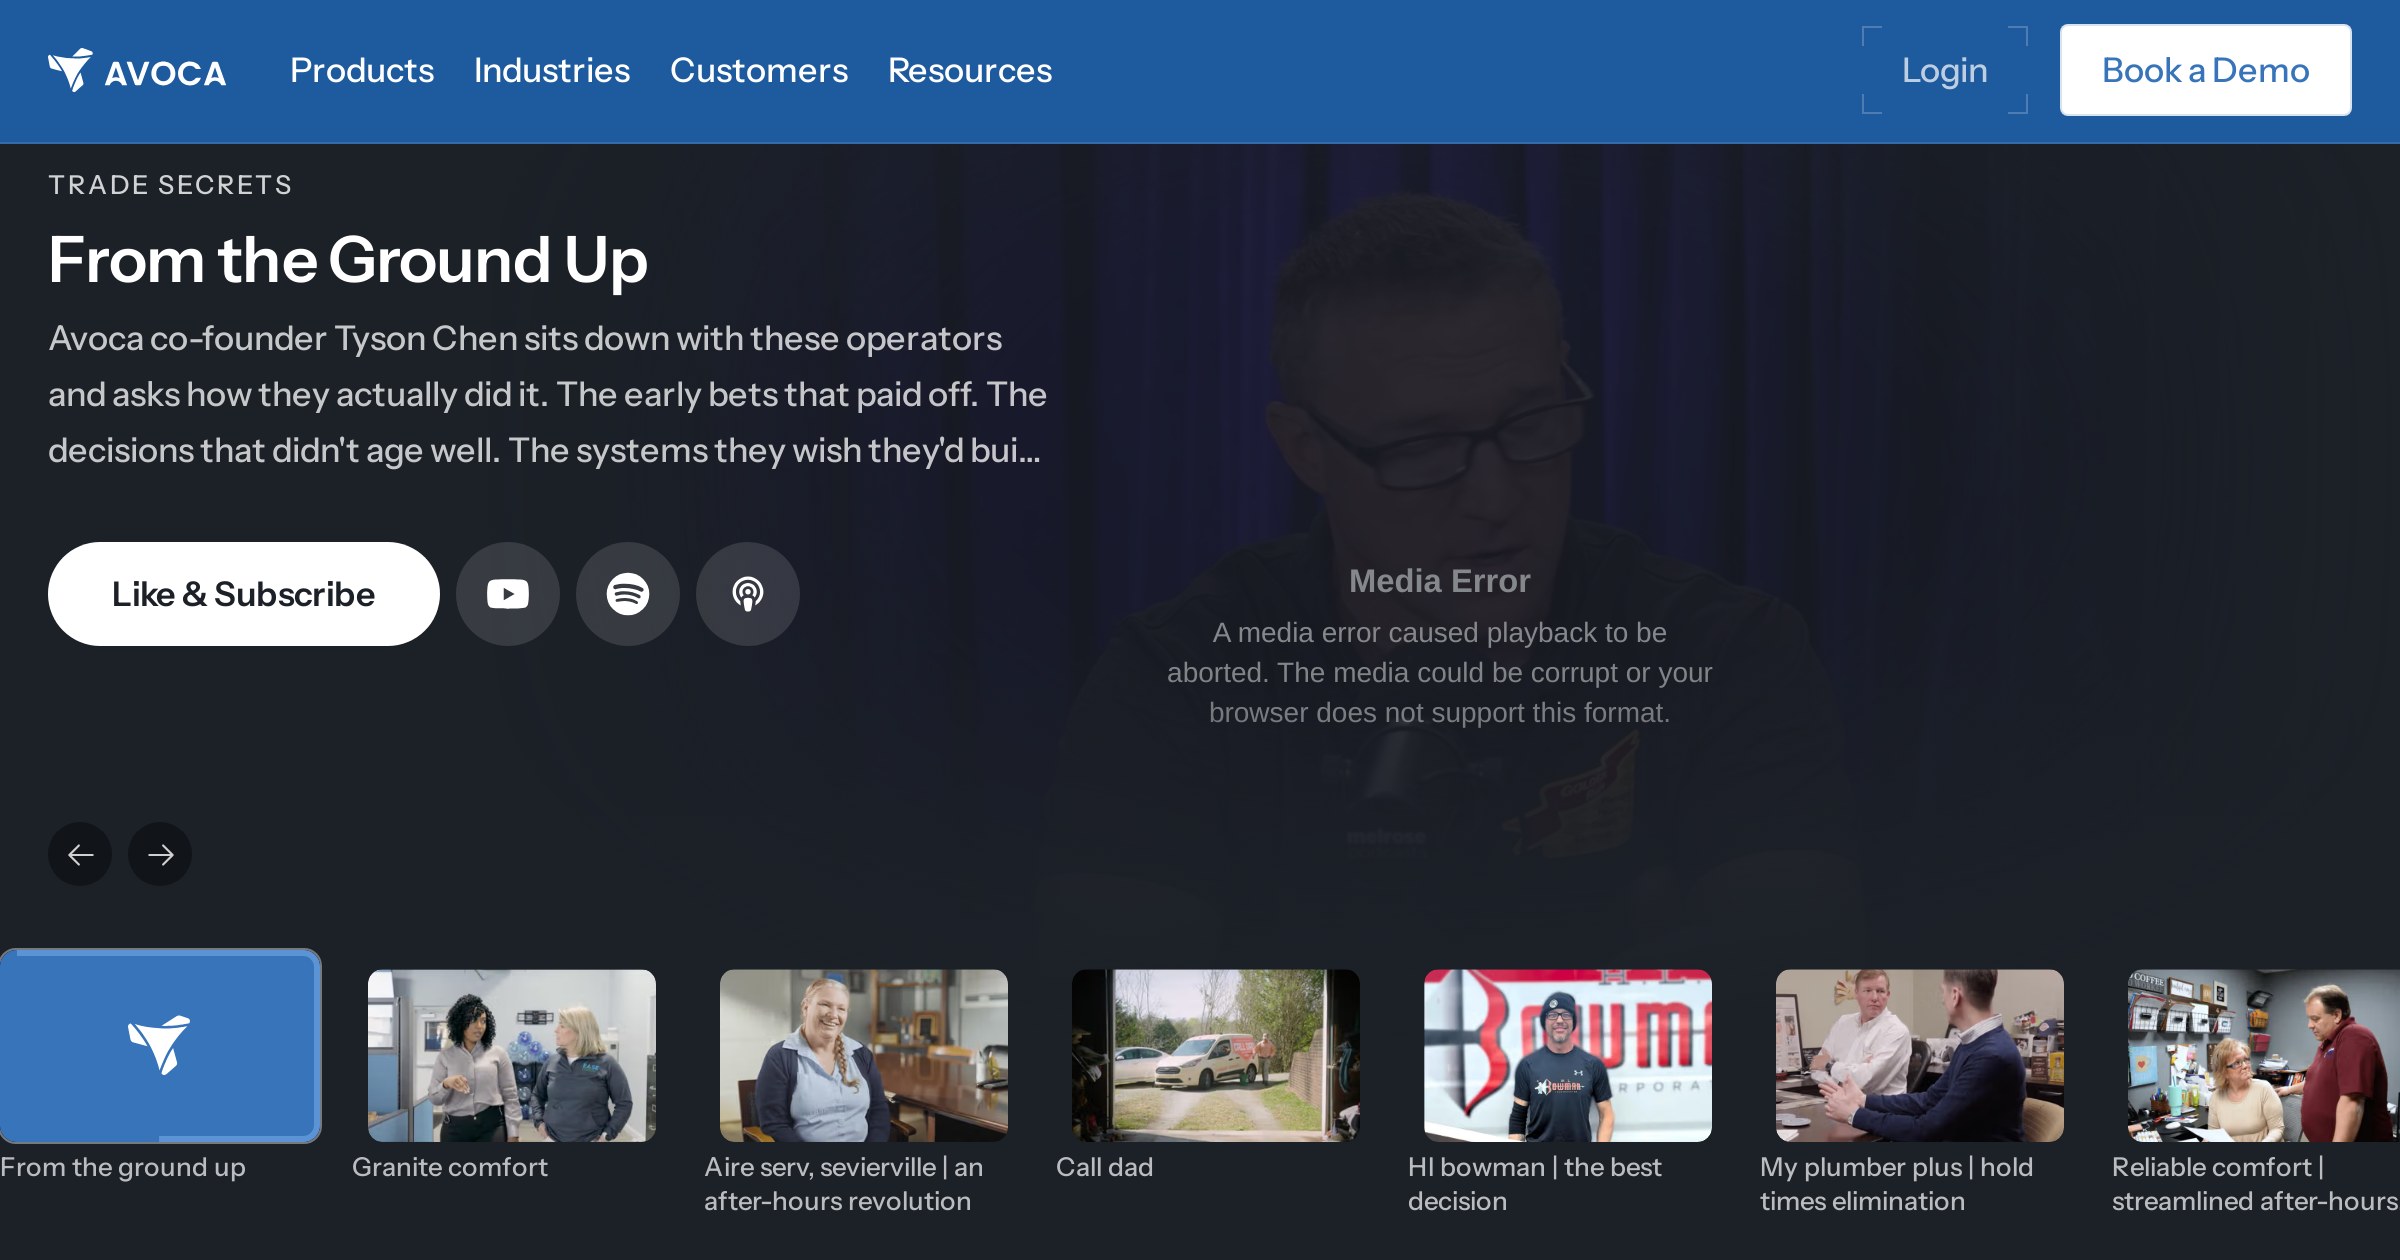Click the From the Ground Up heading
The width and height of the screenshot is (2400, 1260).
coord(348,260)
